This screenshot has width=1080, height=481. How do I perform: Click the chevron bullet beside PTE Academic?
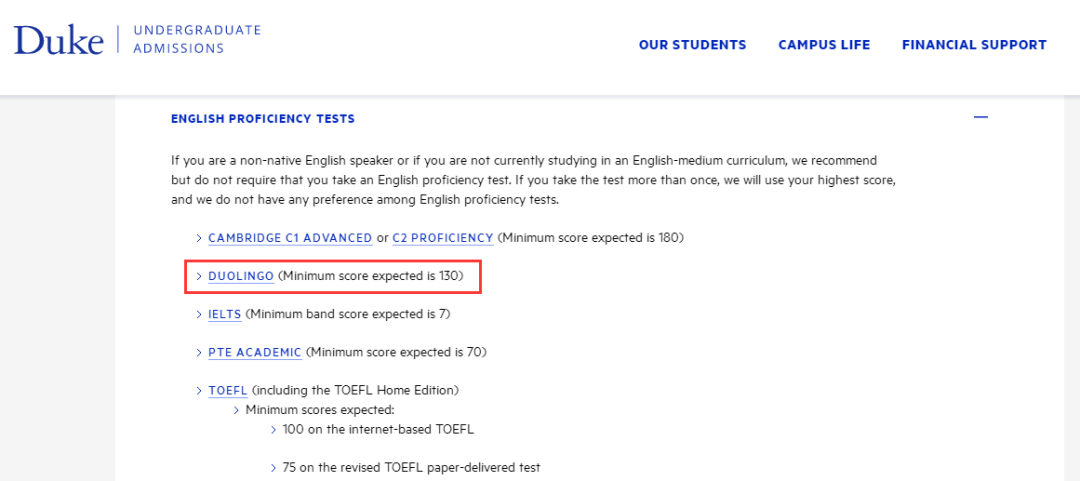tap(200, 352)
